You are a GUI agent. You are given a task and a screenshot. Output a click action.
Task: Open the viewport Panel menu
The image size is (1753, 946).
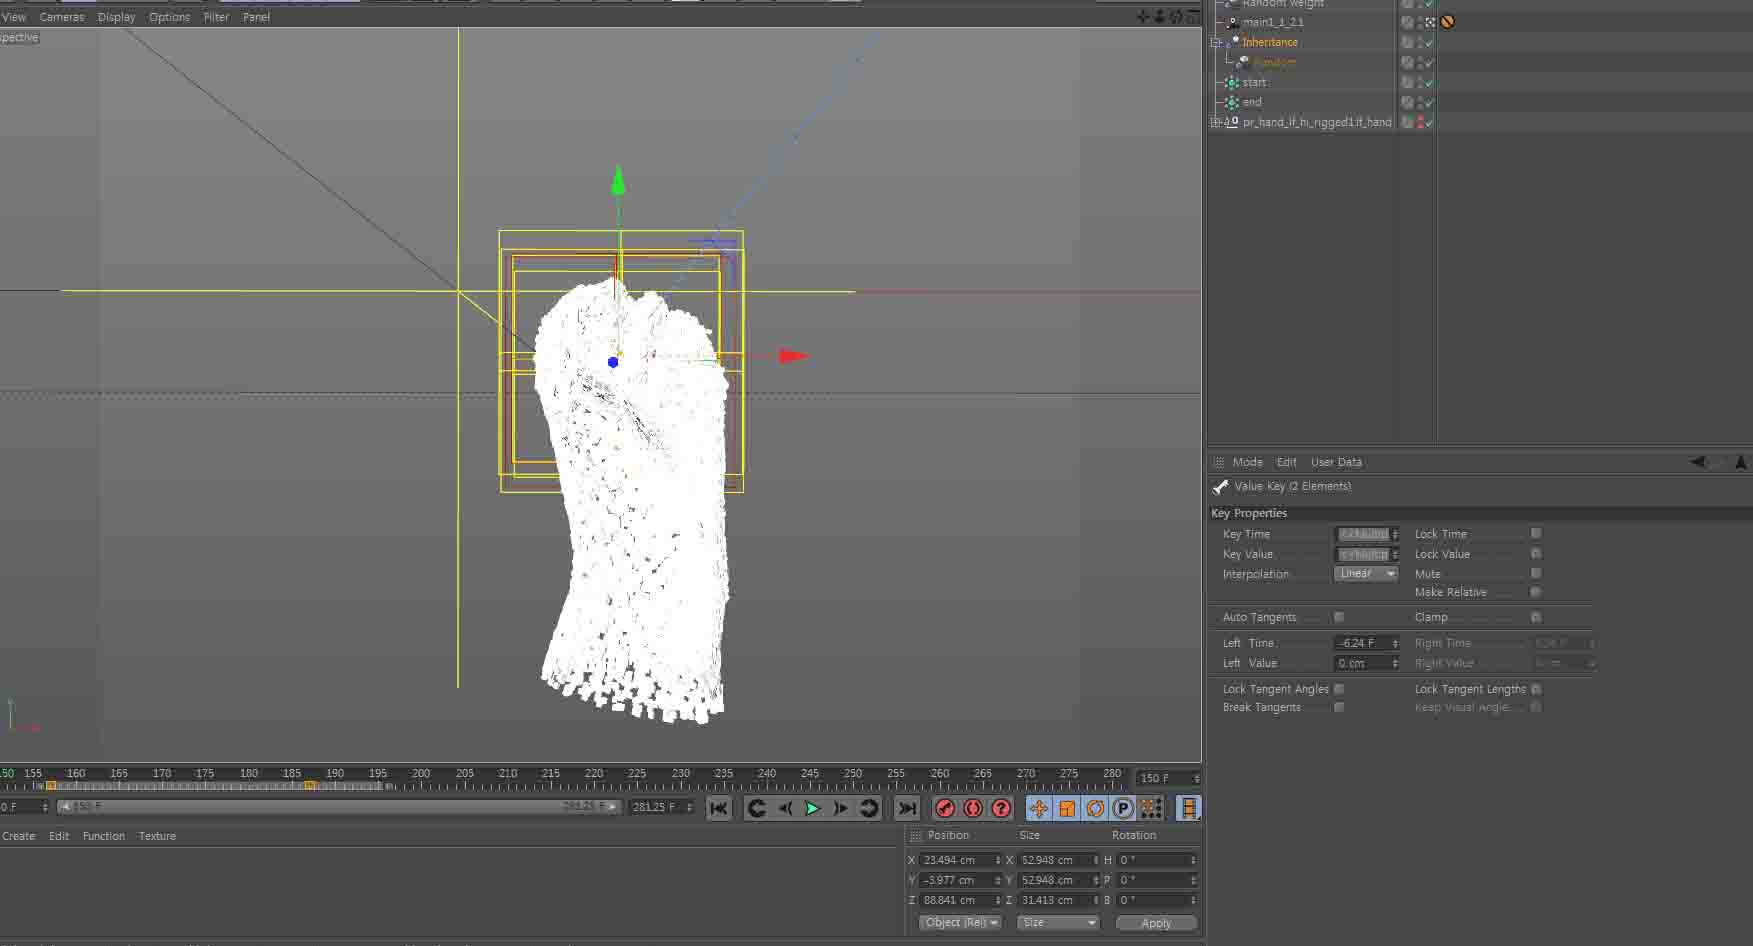coord(256,17)
